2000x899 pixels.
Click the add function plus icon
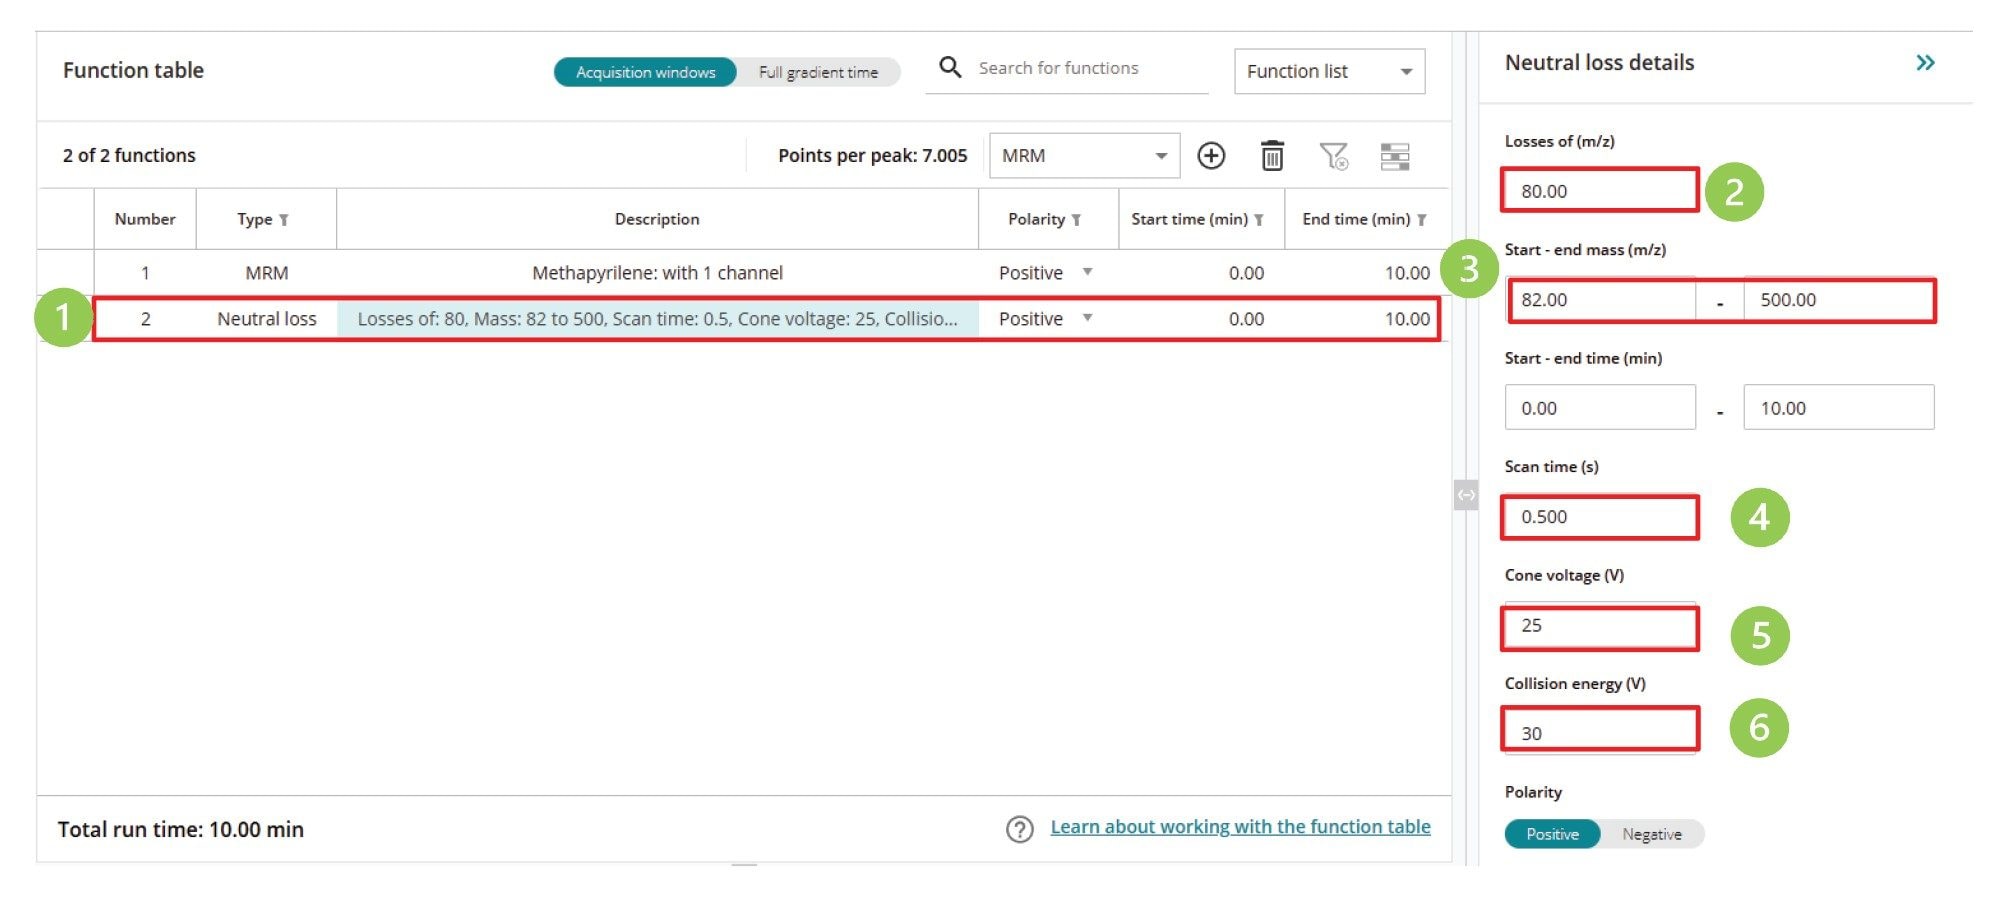1211,156
